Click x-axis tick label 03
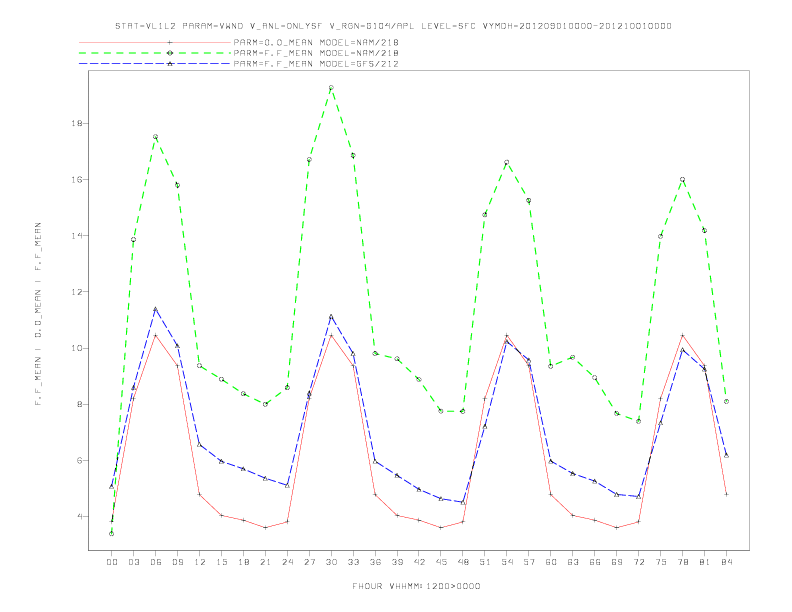This screenshot has height=612, width=792. 133,562
